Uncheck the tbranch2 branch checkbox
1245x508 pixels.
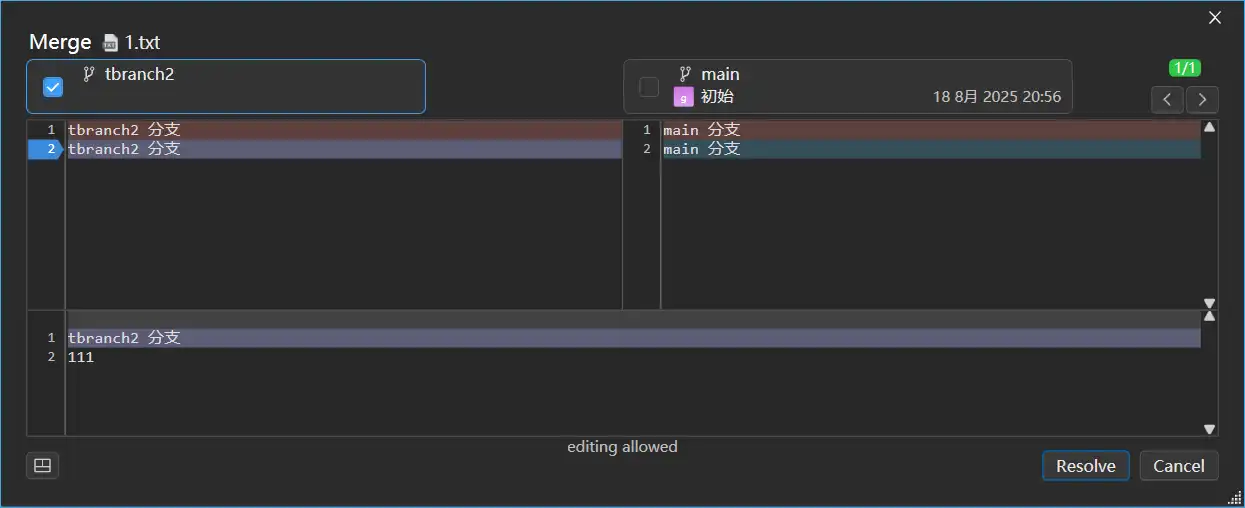53,87
